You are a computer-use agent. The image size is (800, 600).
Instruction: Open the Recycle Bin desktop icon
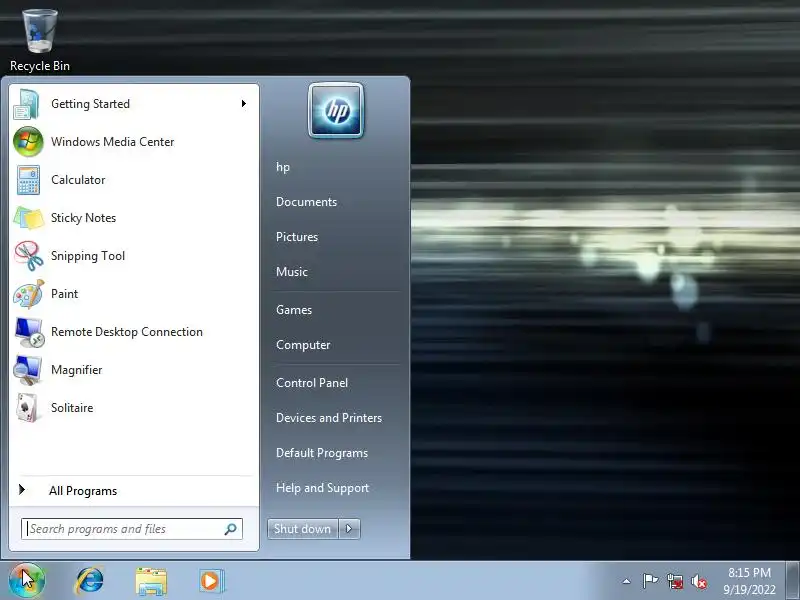coord(40,41)
